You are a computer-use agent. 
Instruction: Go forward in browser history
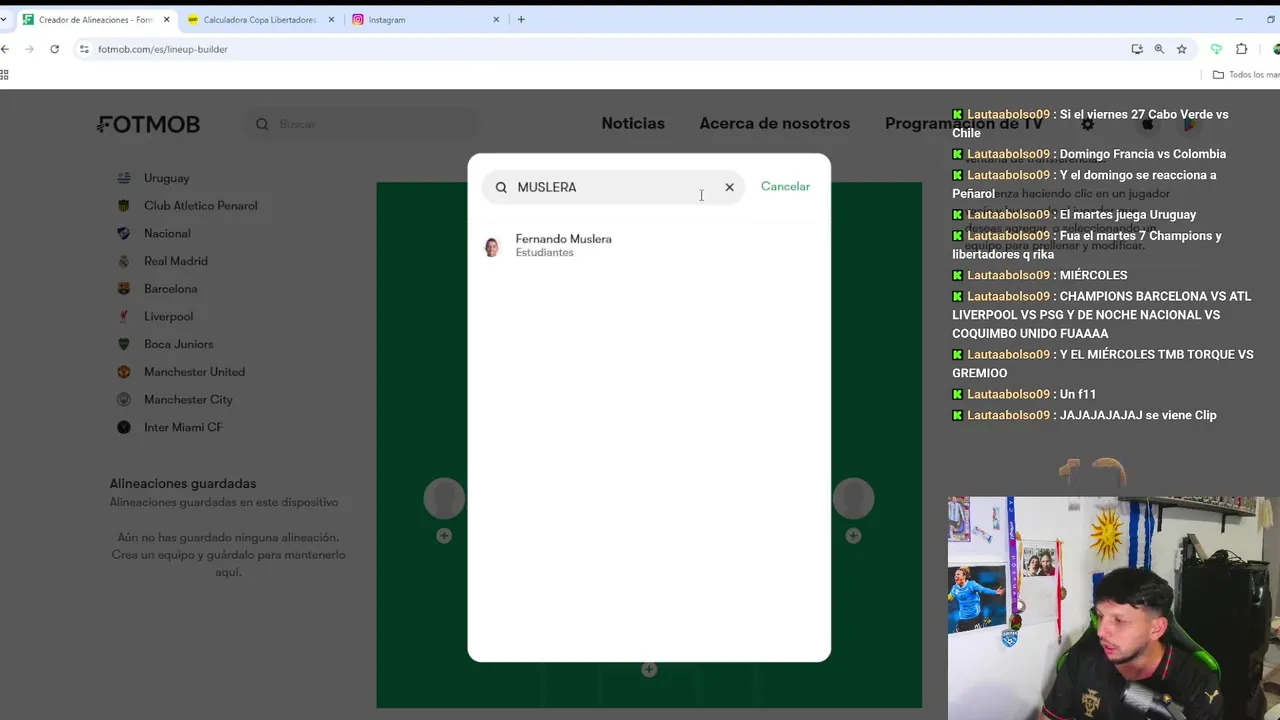(29, 49)
